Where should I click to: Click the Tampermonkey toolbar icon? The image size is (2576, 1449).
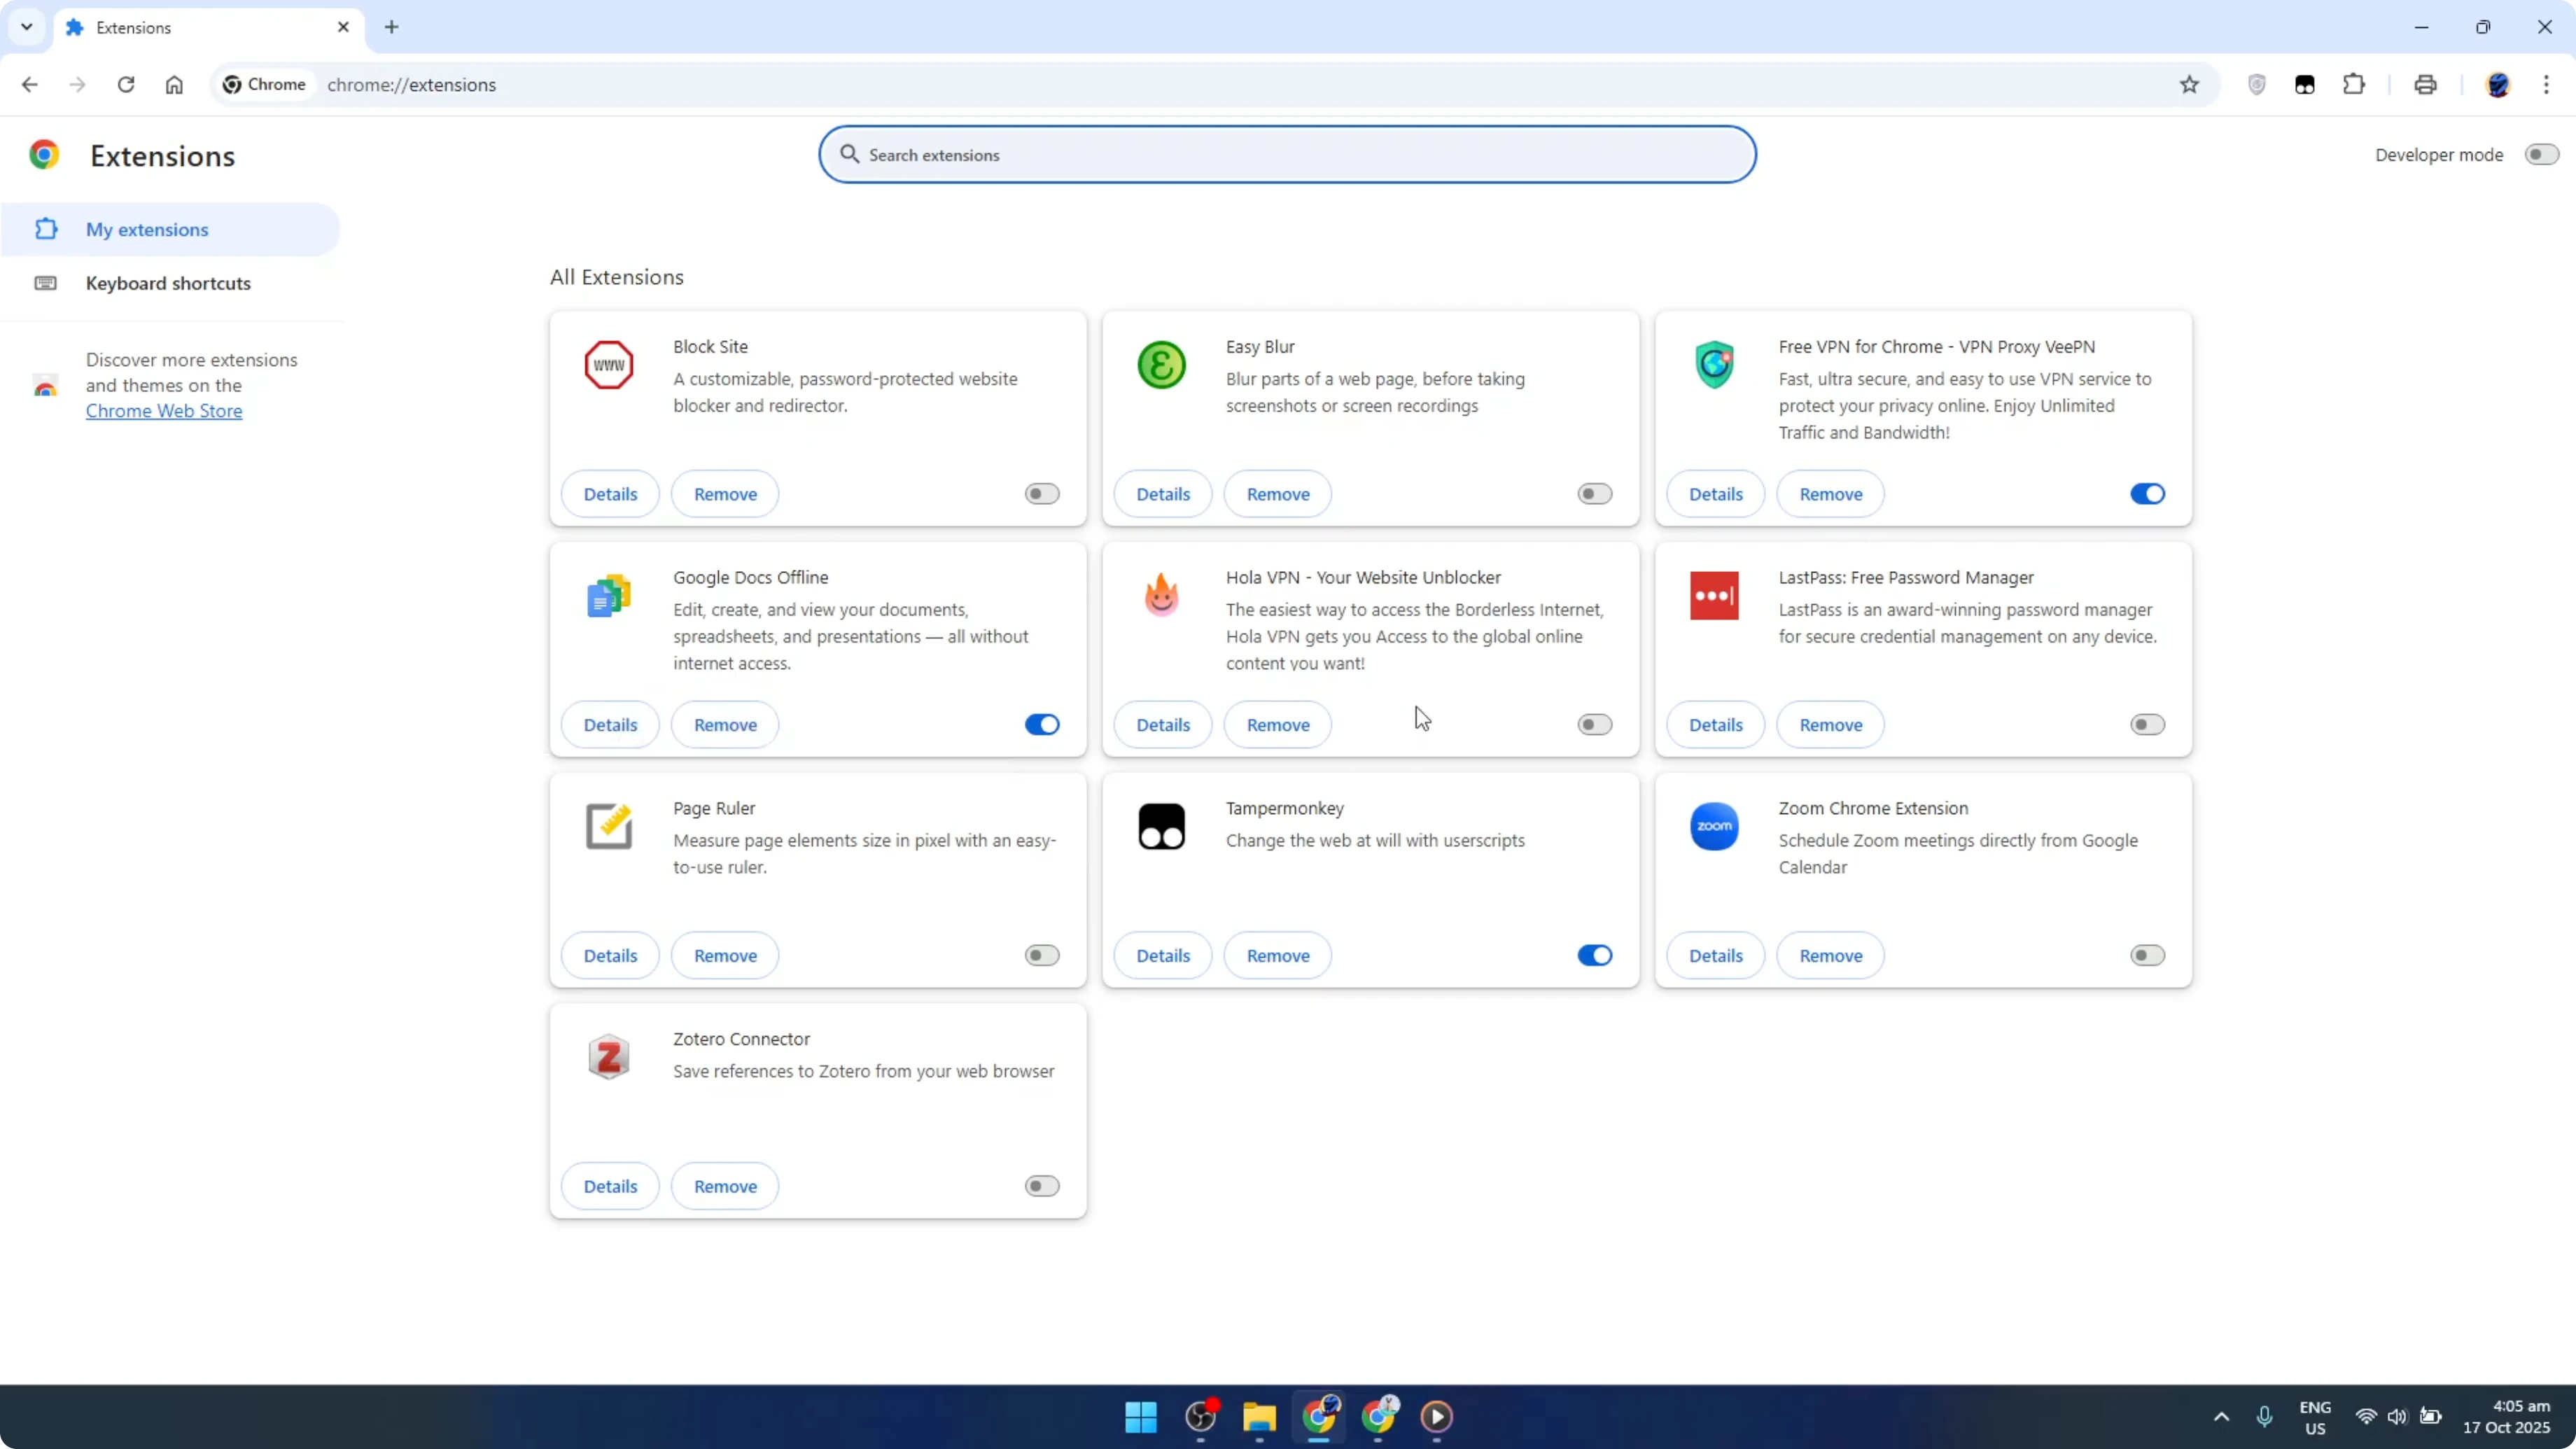pos(2305,85)
